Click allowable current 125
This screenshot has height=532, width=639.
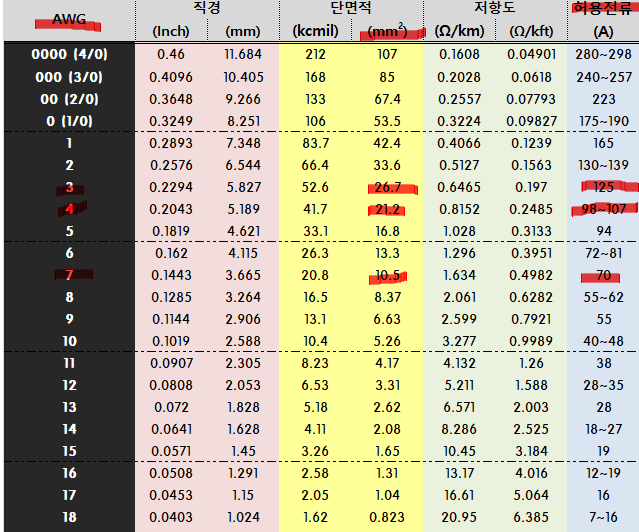tap(604, 187)
